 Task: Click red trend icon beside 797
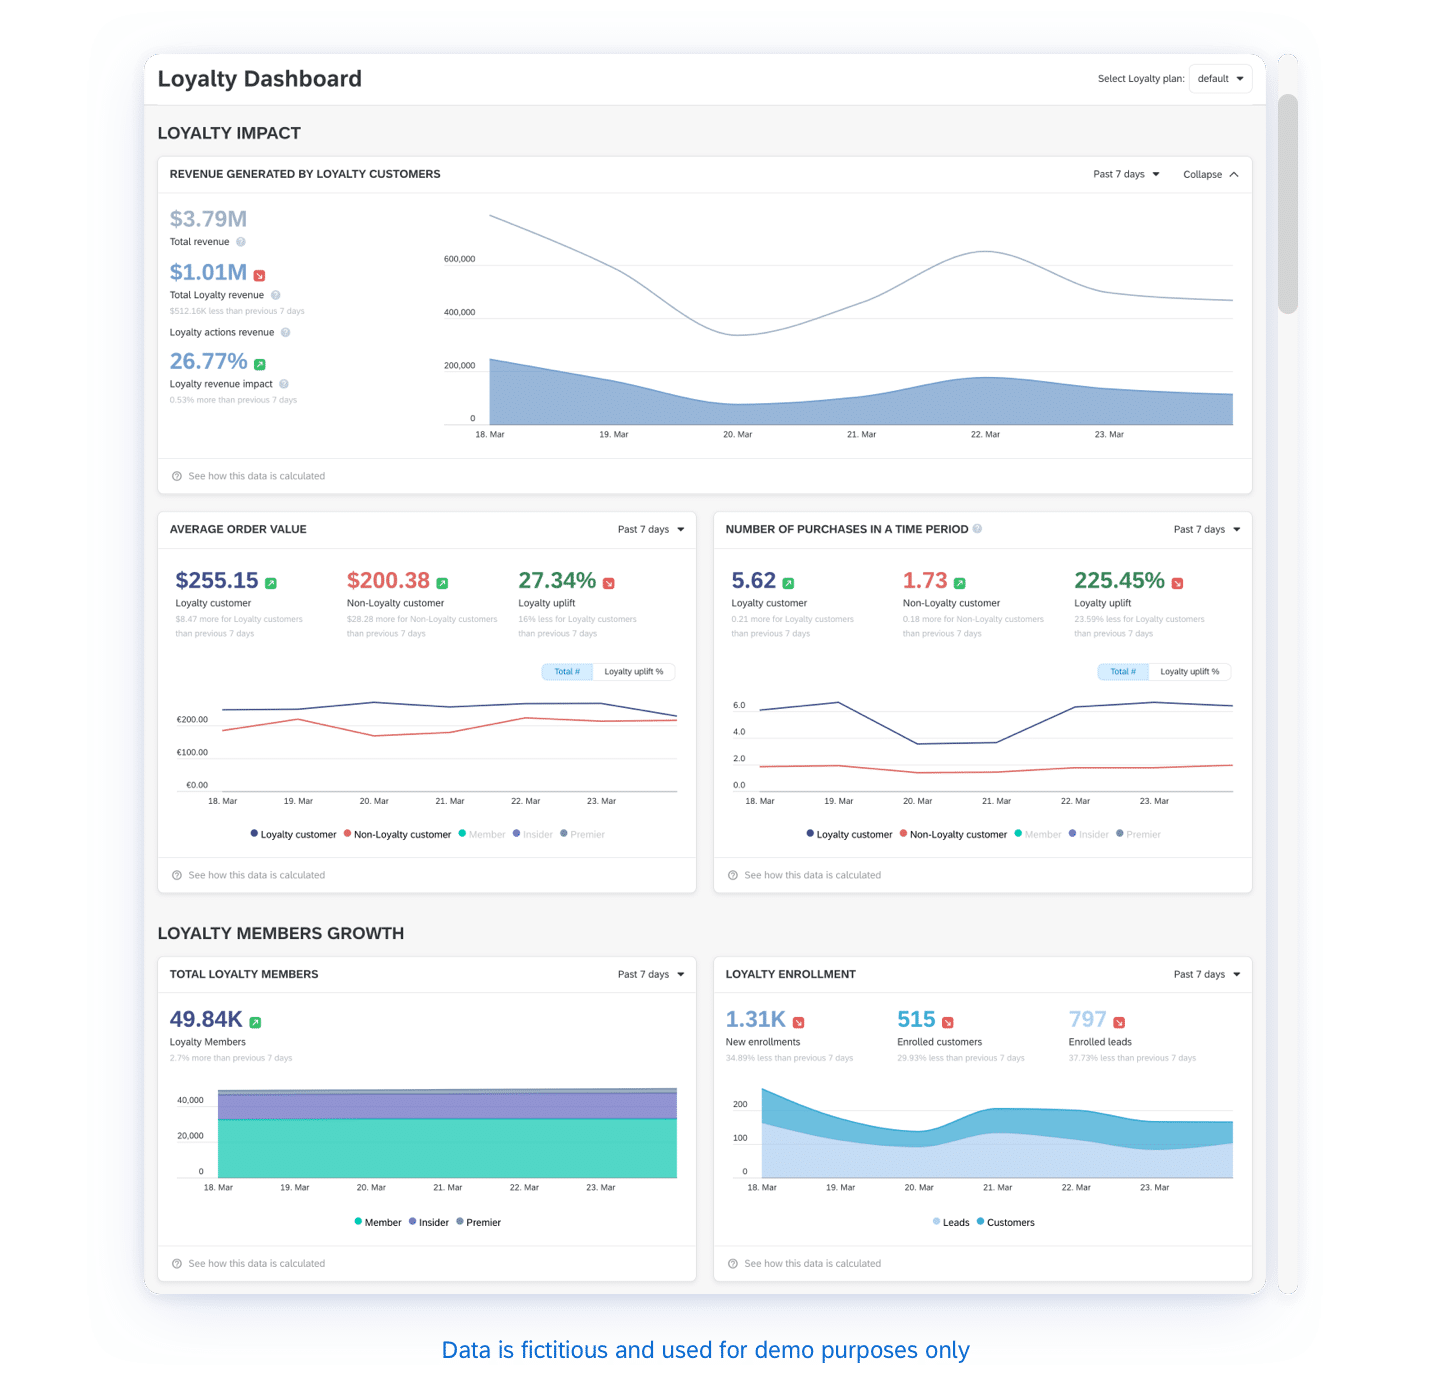[1119, 1022]
